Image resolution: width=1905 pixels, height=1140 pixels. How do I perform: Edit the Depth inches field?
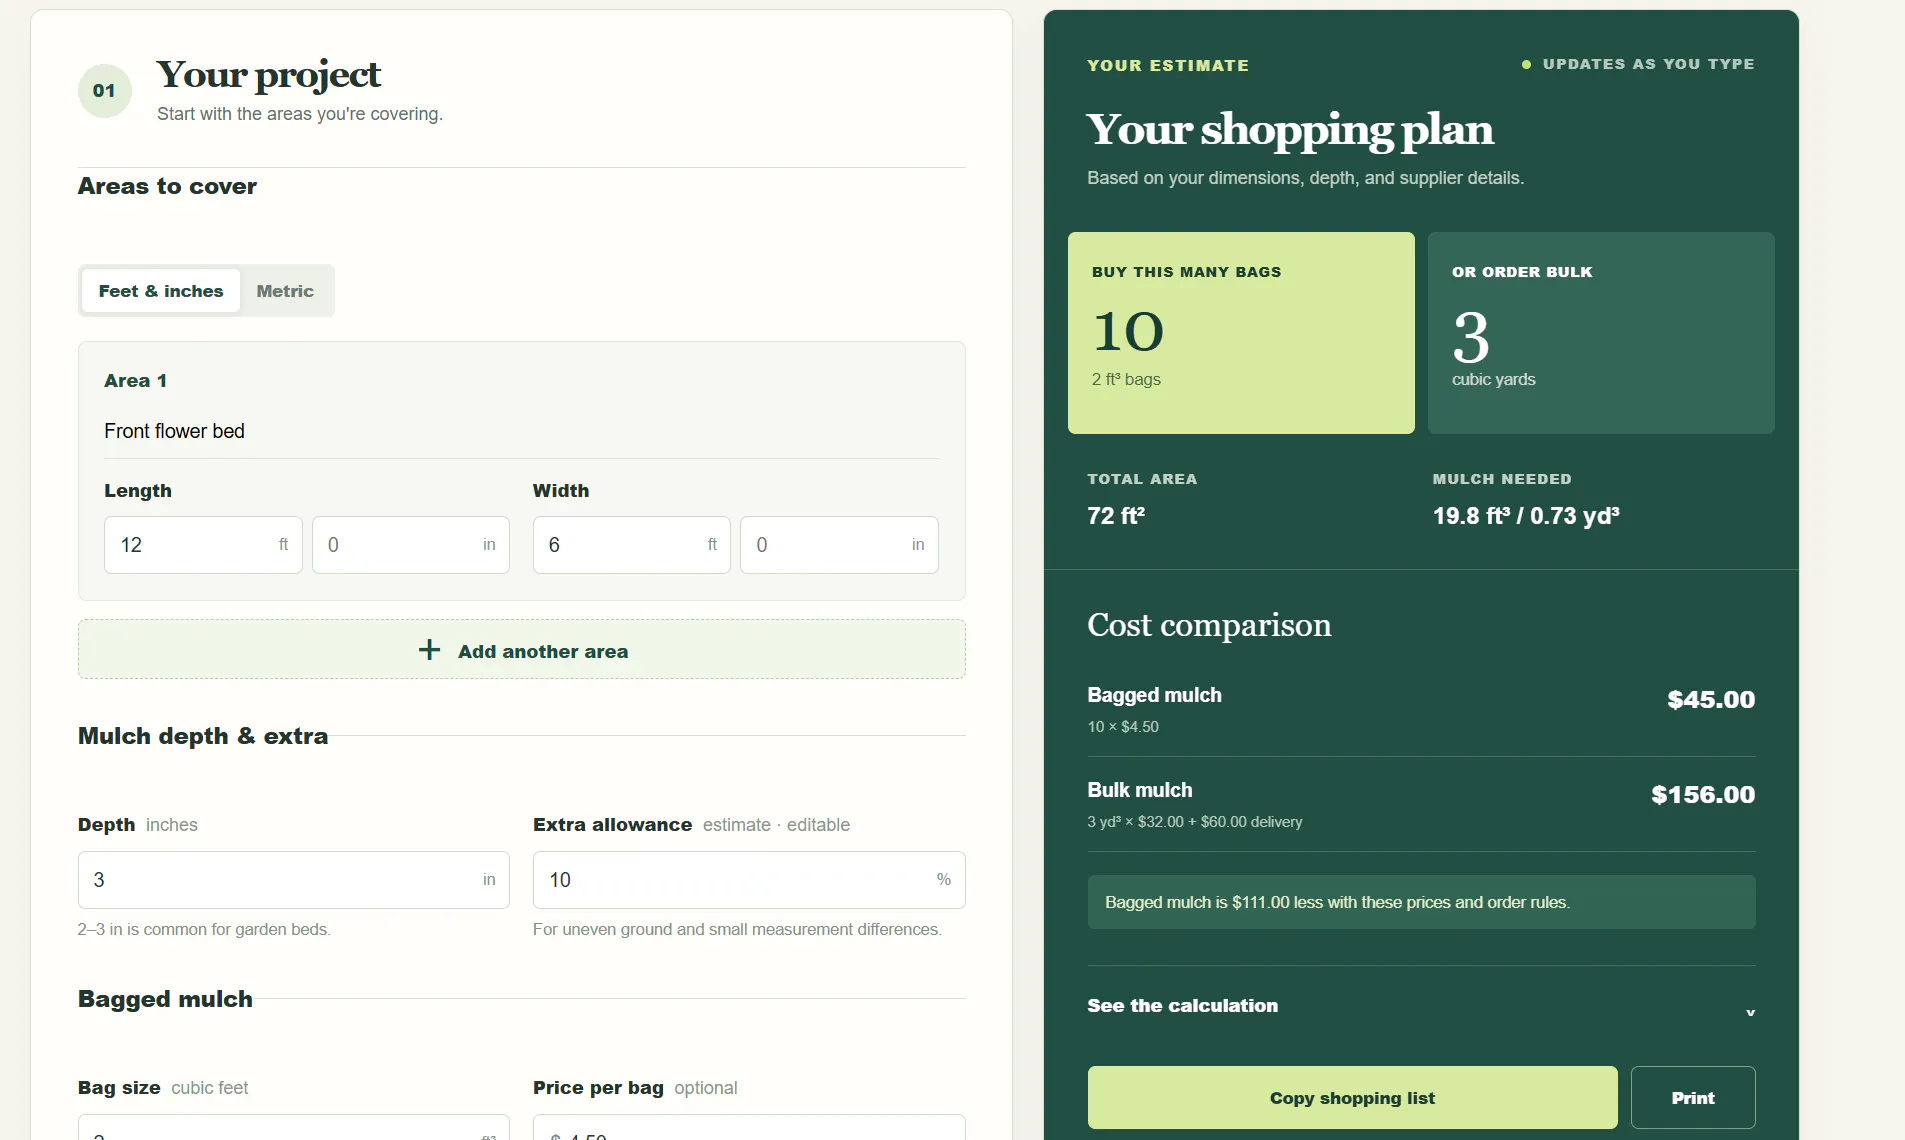(294, 880)
